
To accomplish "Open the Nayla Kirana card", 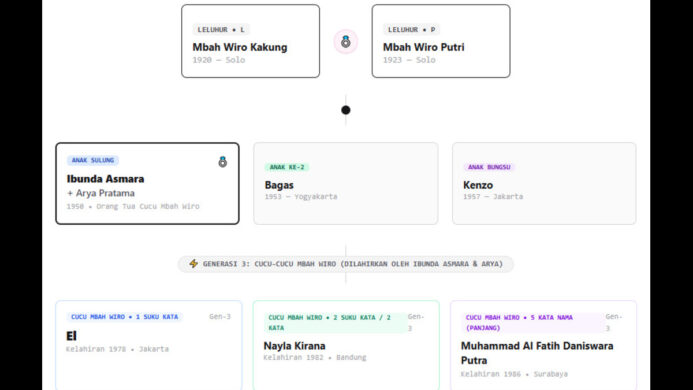I will [346, 345].
